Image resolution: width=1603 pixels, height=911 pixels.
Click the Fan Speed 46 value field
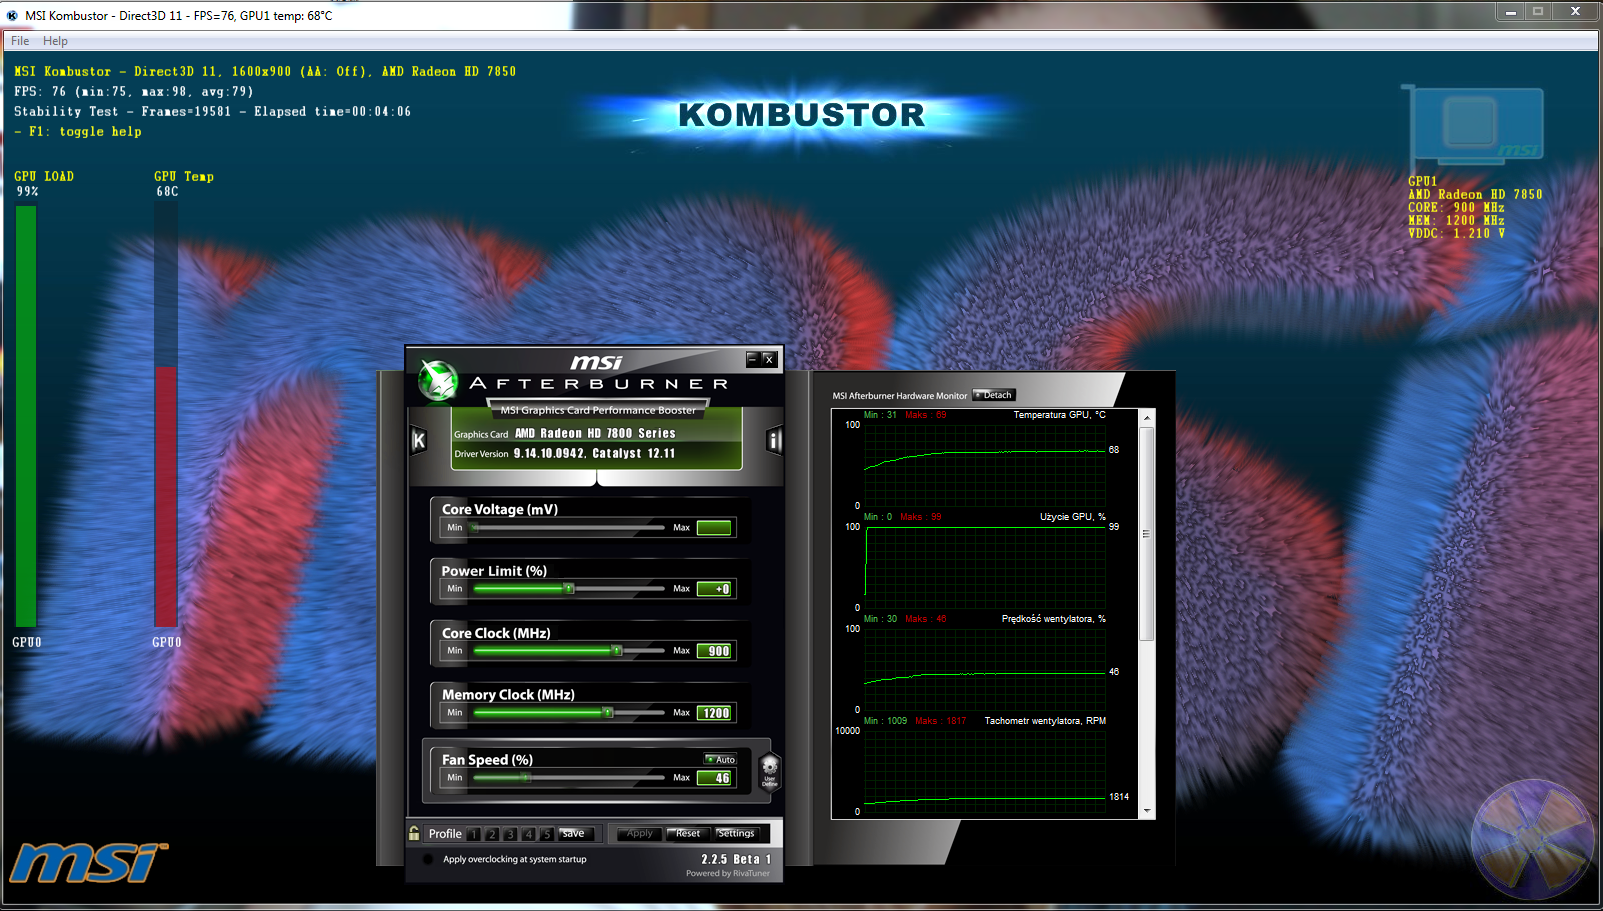click(714, 777)
